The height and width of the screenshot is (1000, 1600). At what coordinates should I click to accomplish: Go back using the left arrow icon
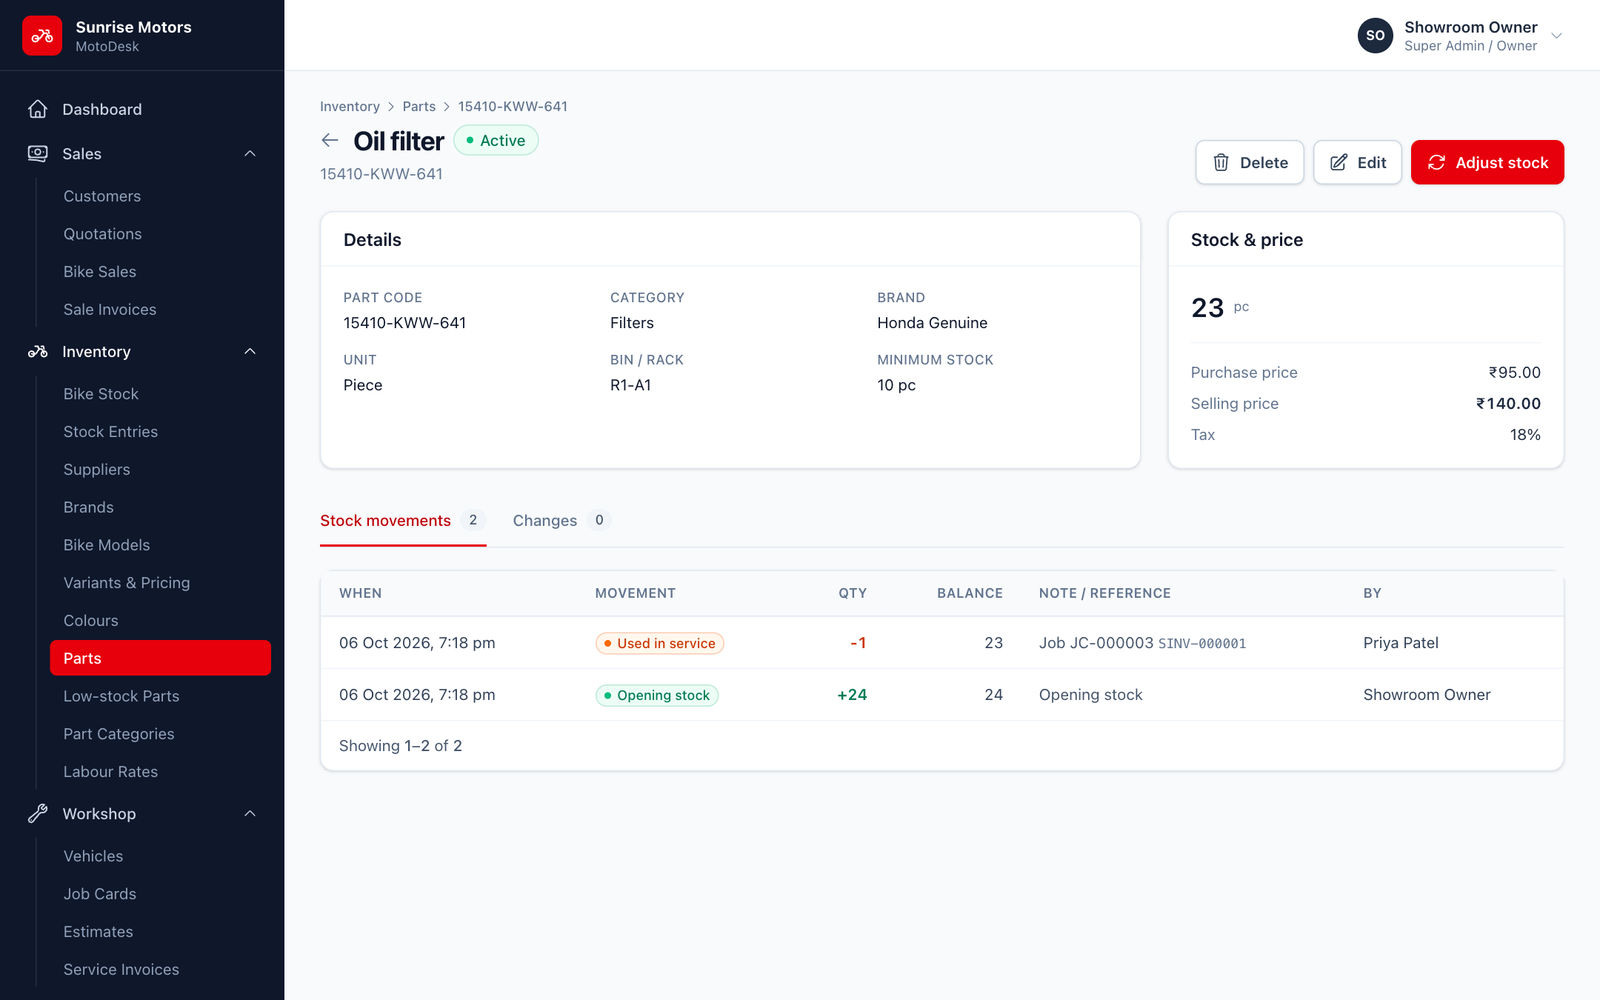pyautogui.click(x=330, y=141)
